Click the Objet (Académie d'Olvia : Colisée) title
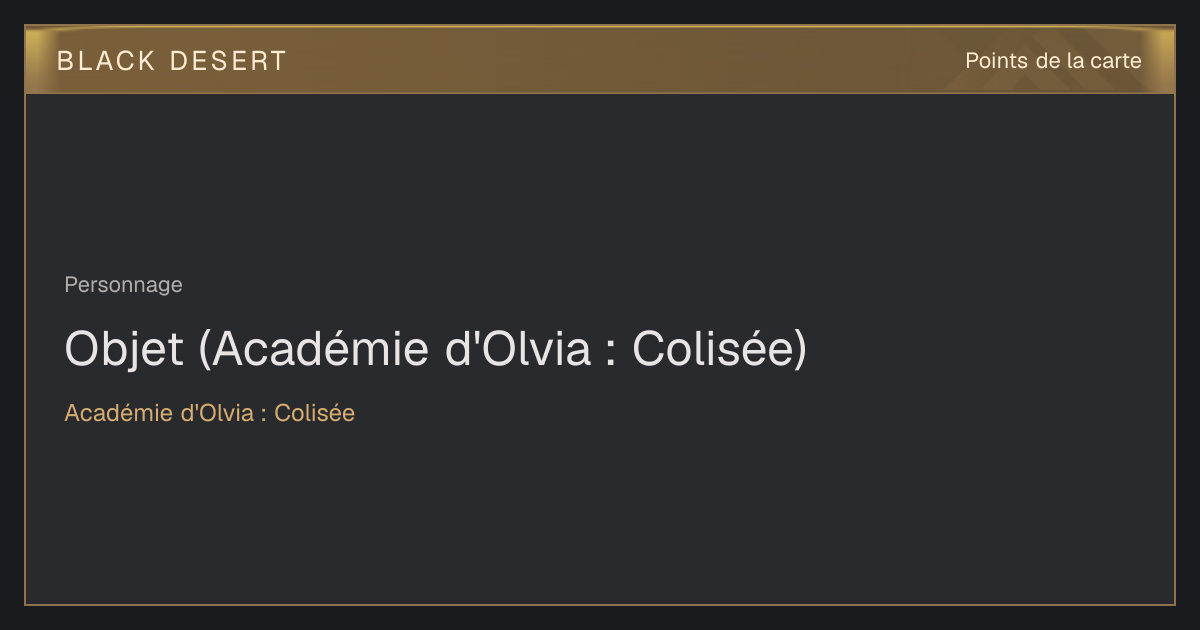This screenshot has width=1200, height=630. click(x=435, y=349)
